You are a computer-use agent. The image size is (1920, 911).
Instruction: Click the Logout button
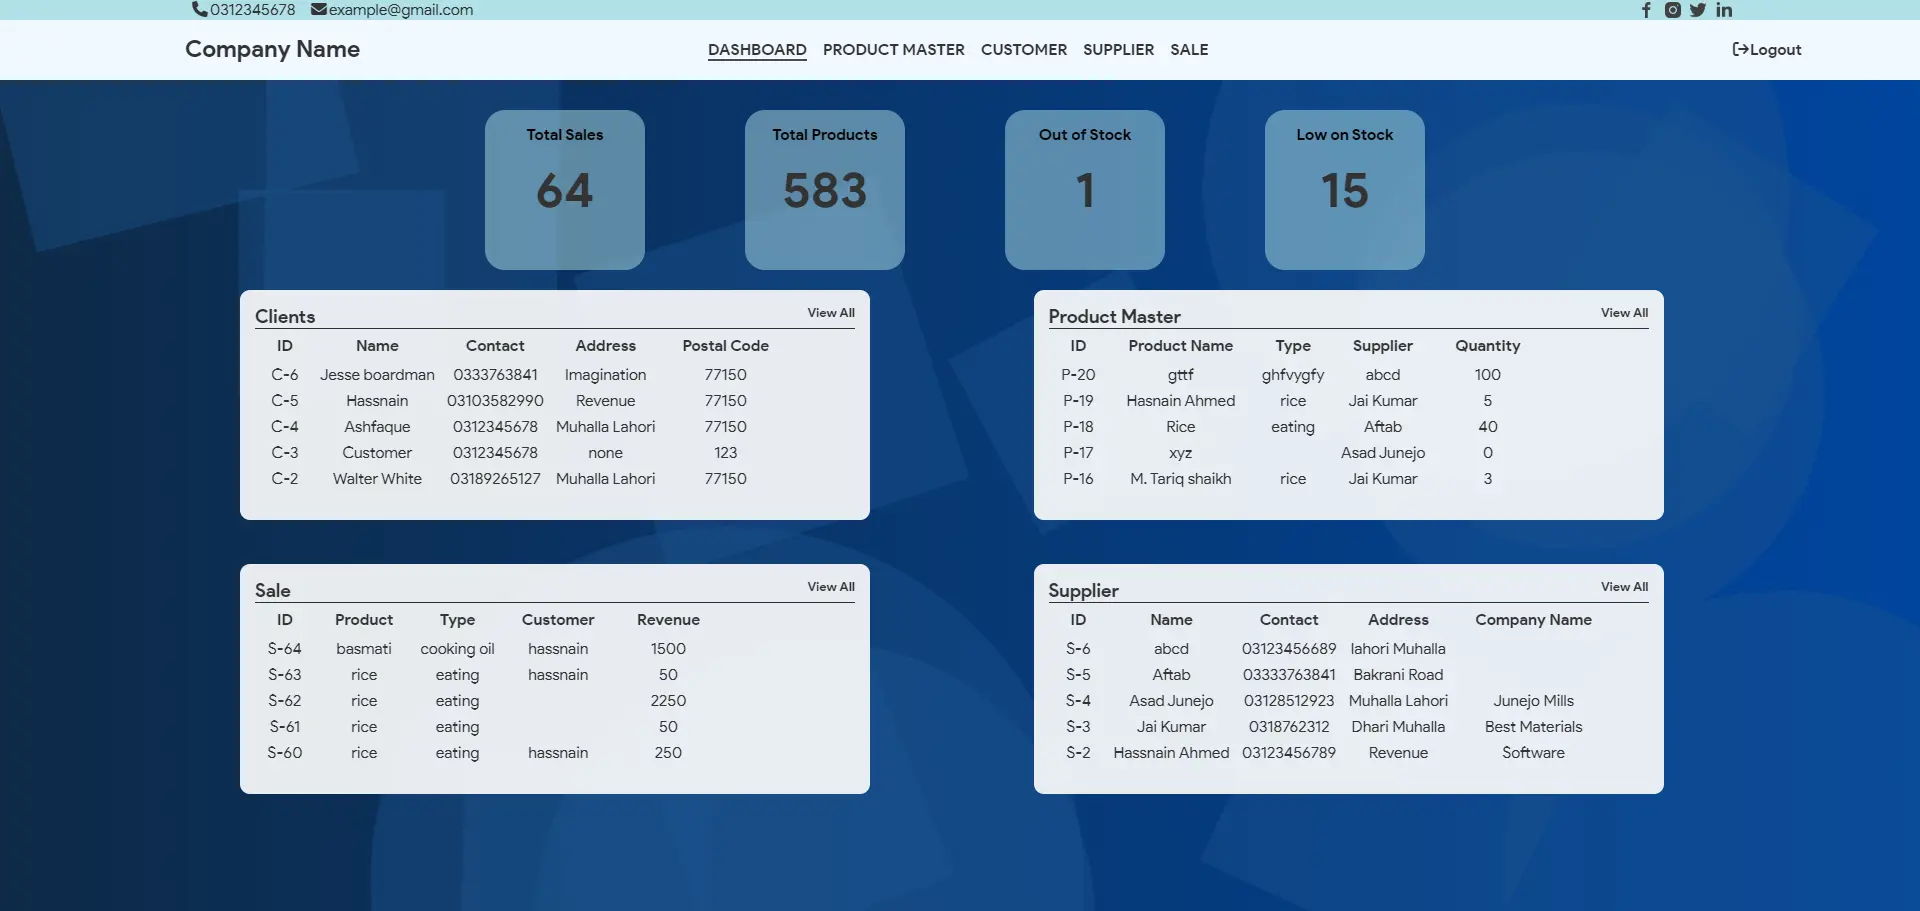click(x=1767, y=49)
